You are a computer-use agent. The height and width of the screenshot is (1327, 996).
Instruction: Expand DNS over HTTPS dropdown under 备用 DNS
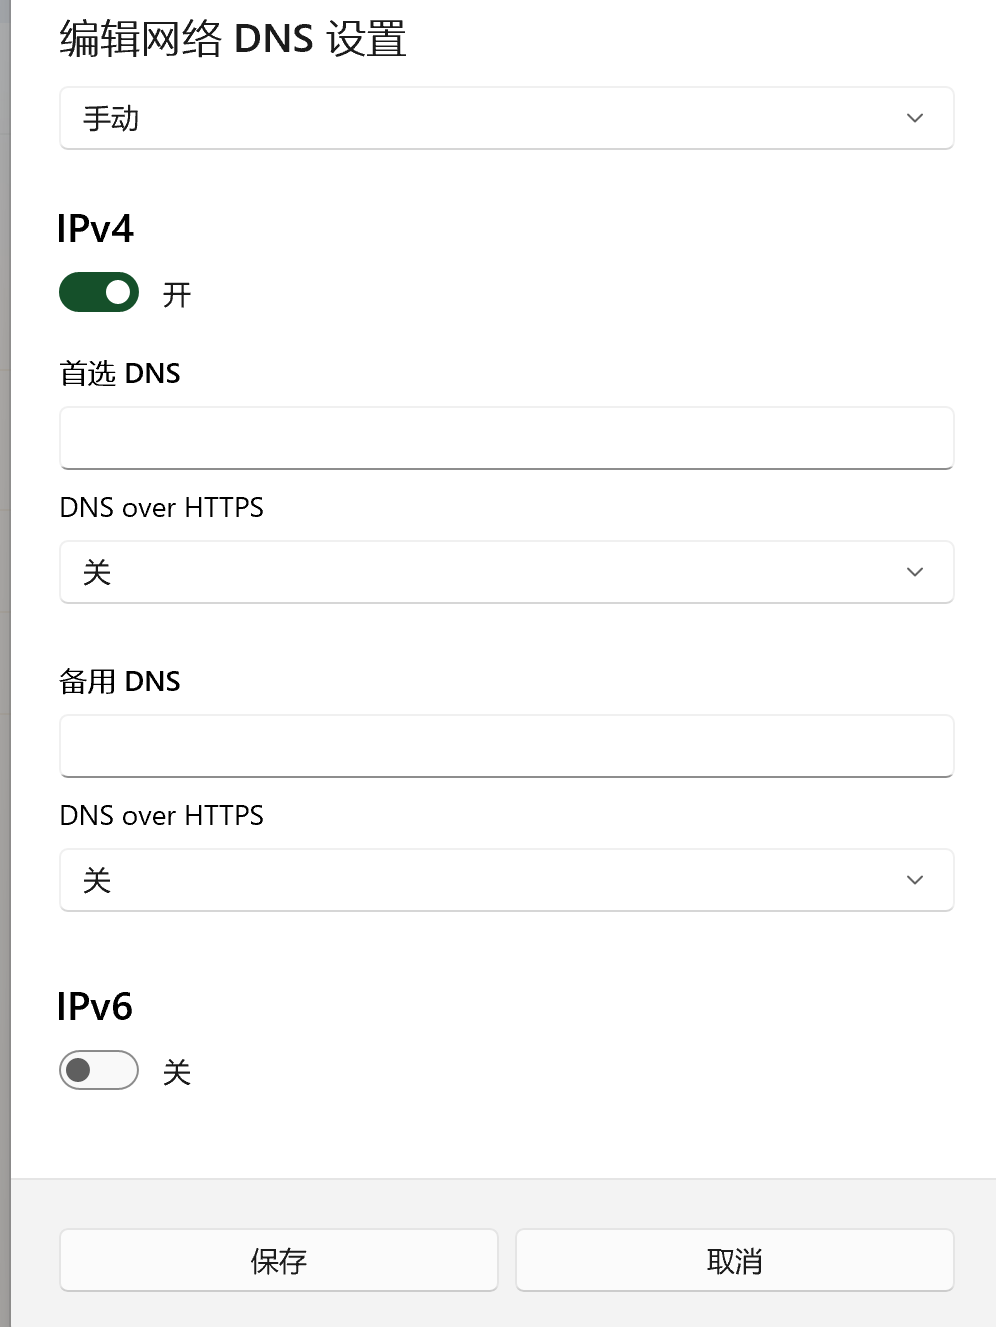pyautogui.click(x=506, y=880)
